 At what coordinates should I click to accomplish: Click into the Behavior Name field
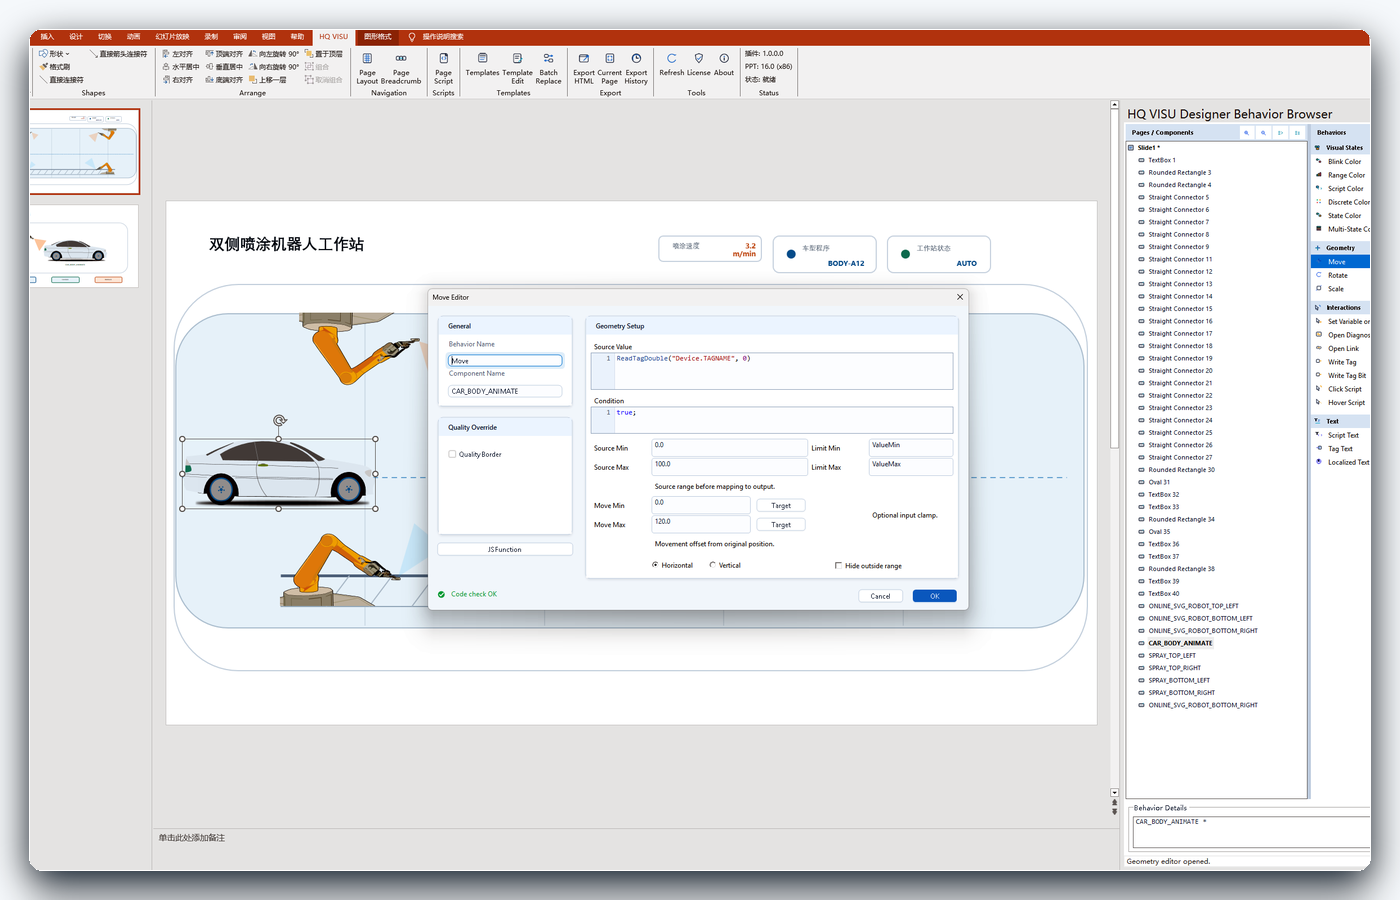505,361
